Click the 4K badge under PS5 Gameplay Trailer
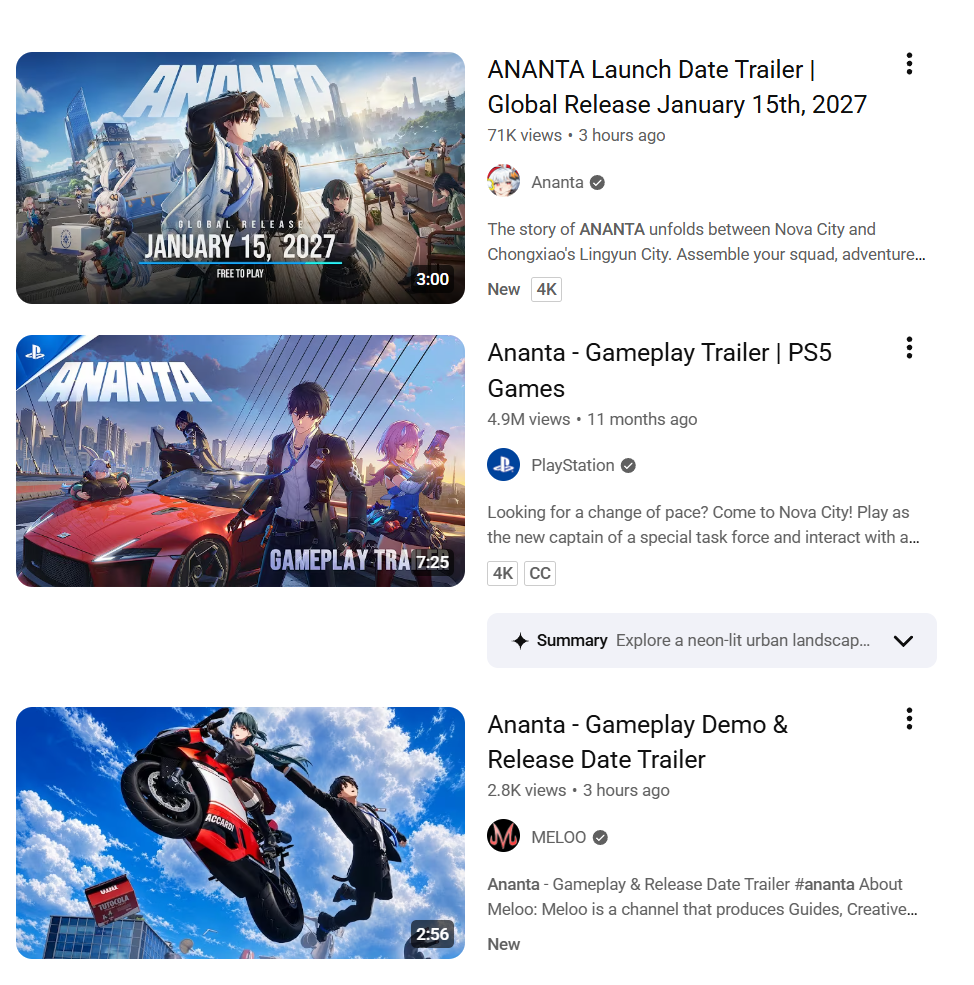 (502, 573)
